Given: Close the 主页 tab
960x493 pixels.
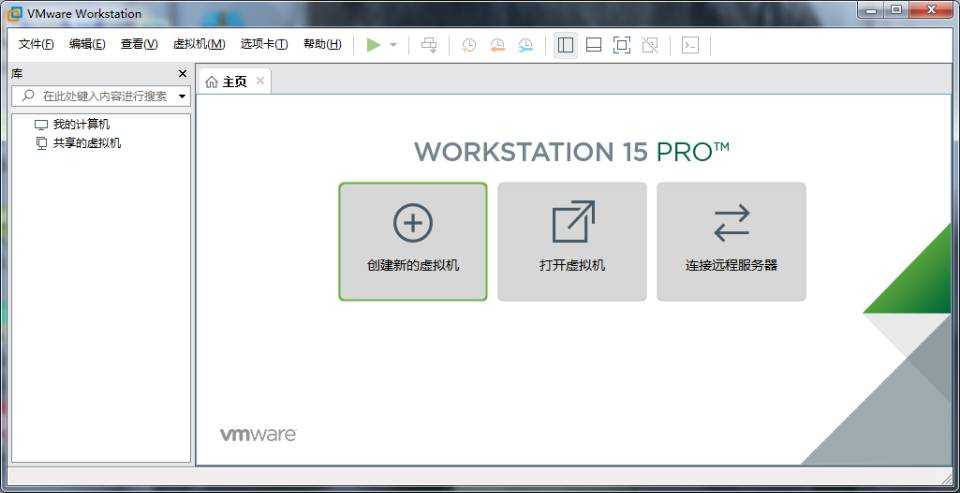Looking at the screenshot, I should [x=260, y=81].
